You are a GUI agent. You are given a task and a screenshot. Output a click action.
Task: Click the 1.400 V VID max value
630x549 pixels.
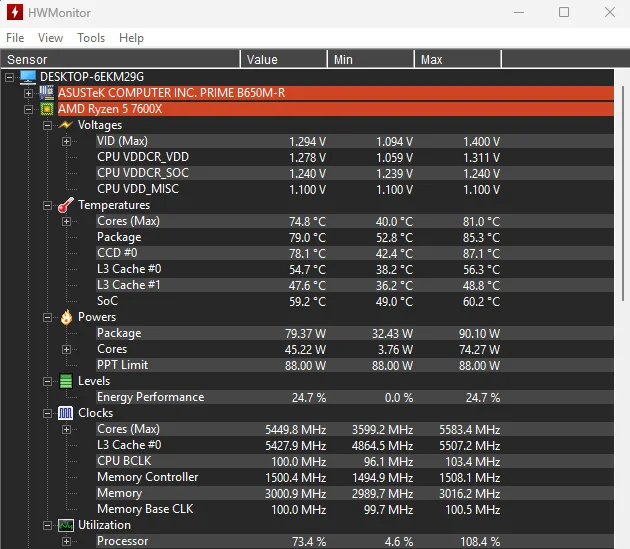pyautogui.click(x=481, y=141)
